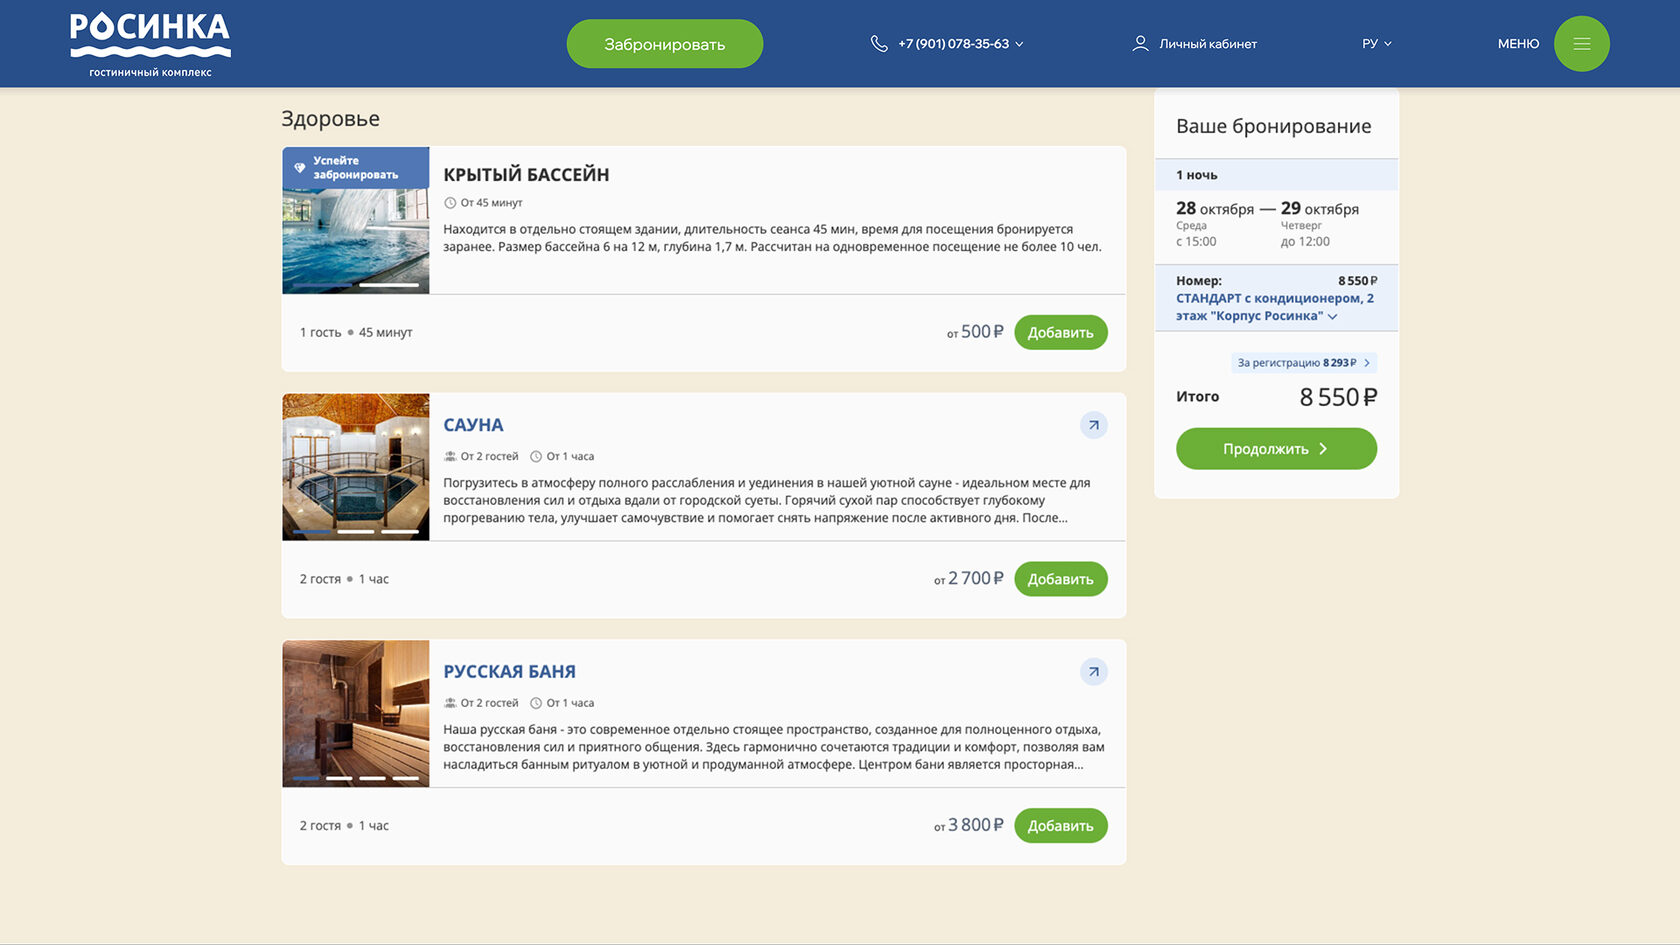
Task: Click the green Забронировать button
Action: (x=665, y=44)
